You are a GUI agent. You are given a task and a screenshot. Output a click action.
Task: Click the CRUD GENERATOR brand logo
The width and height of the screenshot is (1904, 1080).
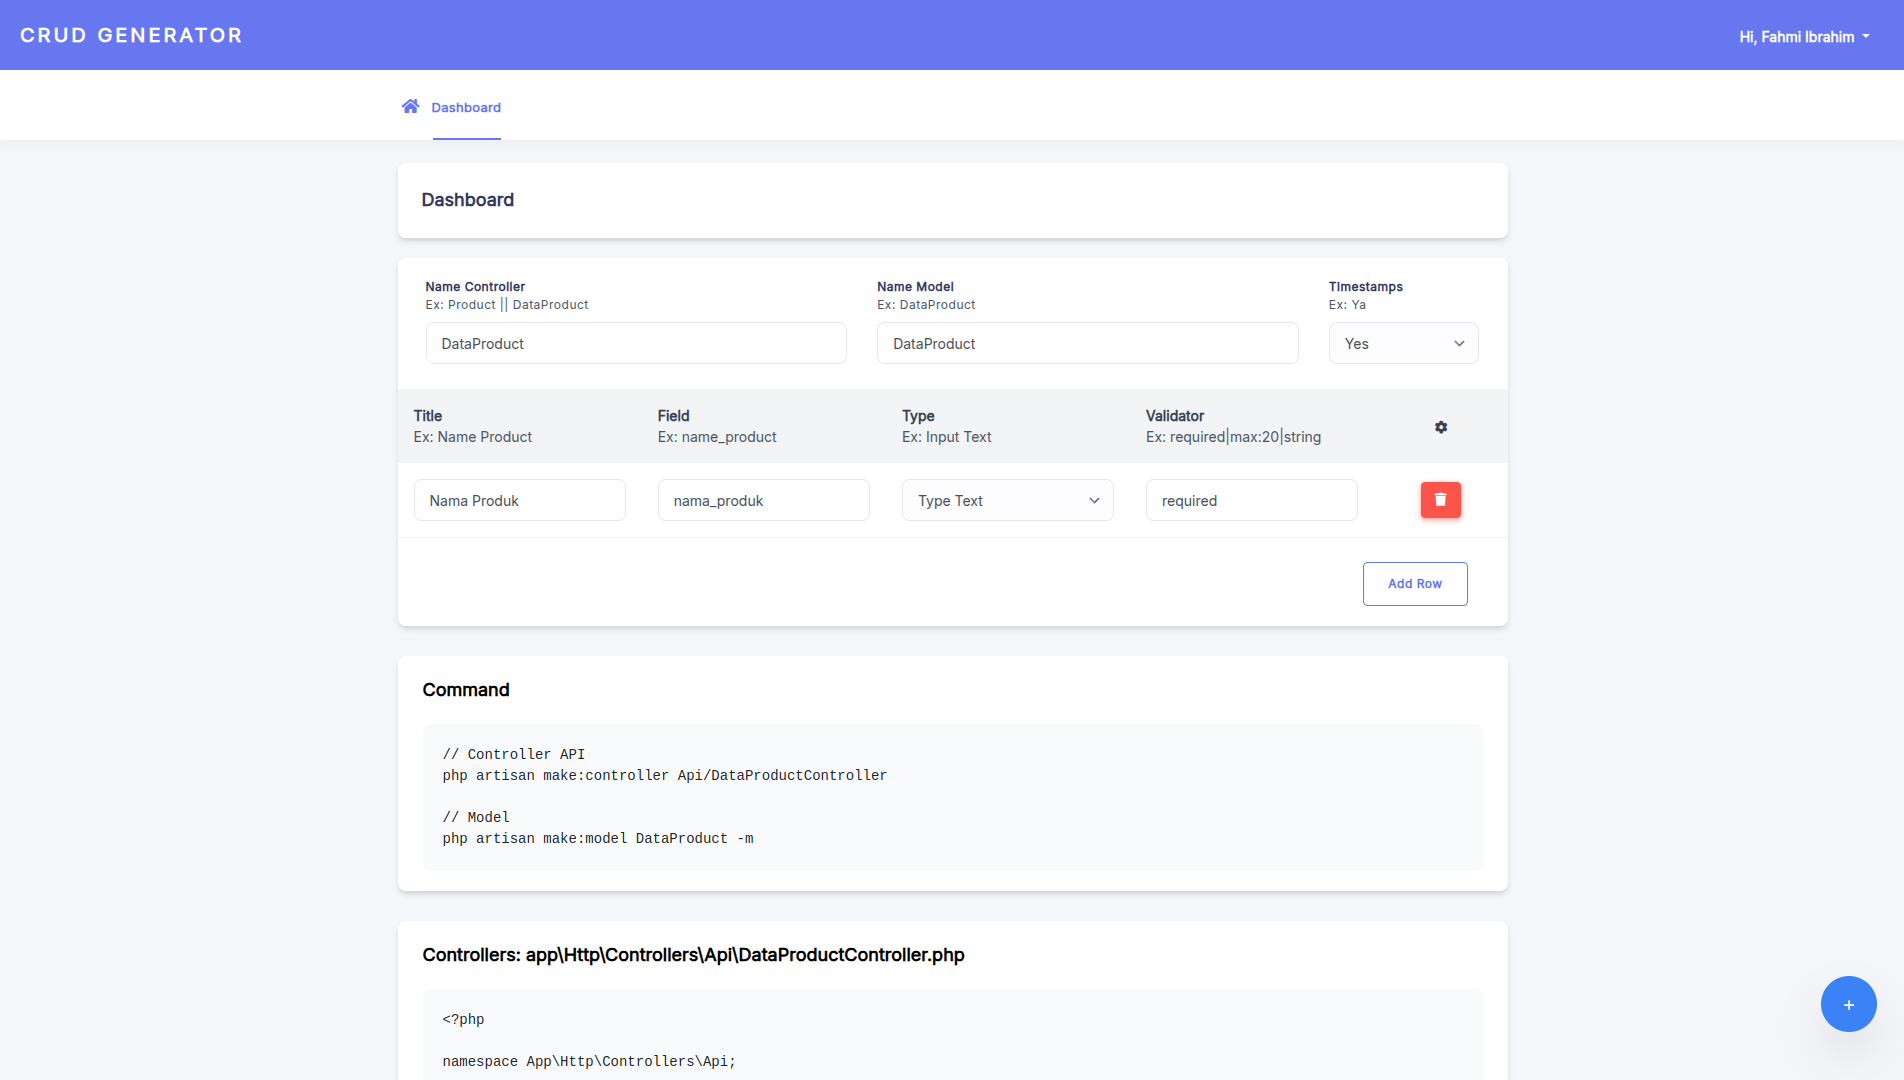point(131,35)
